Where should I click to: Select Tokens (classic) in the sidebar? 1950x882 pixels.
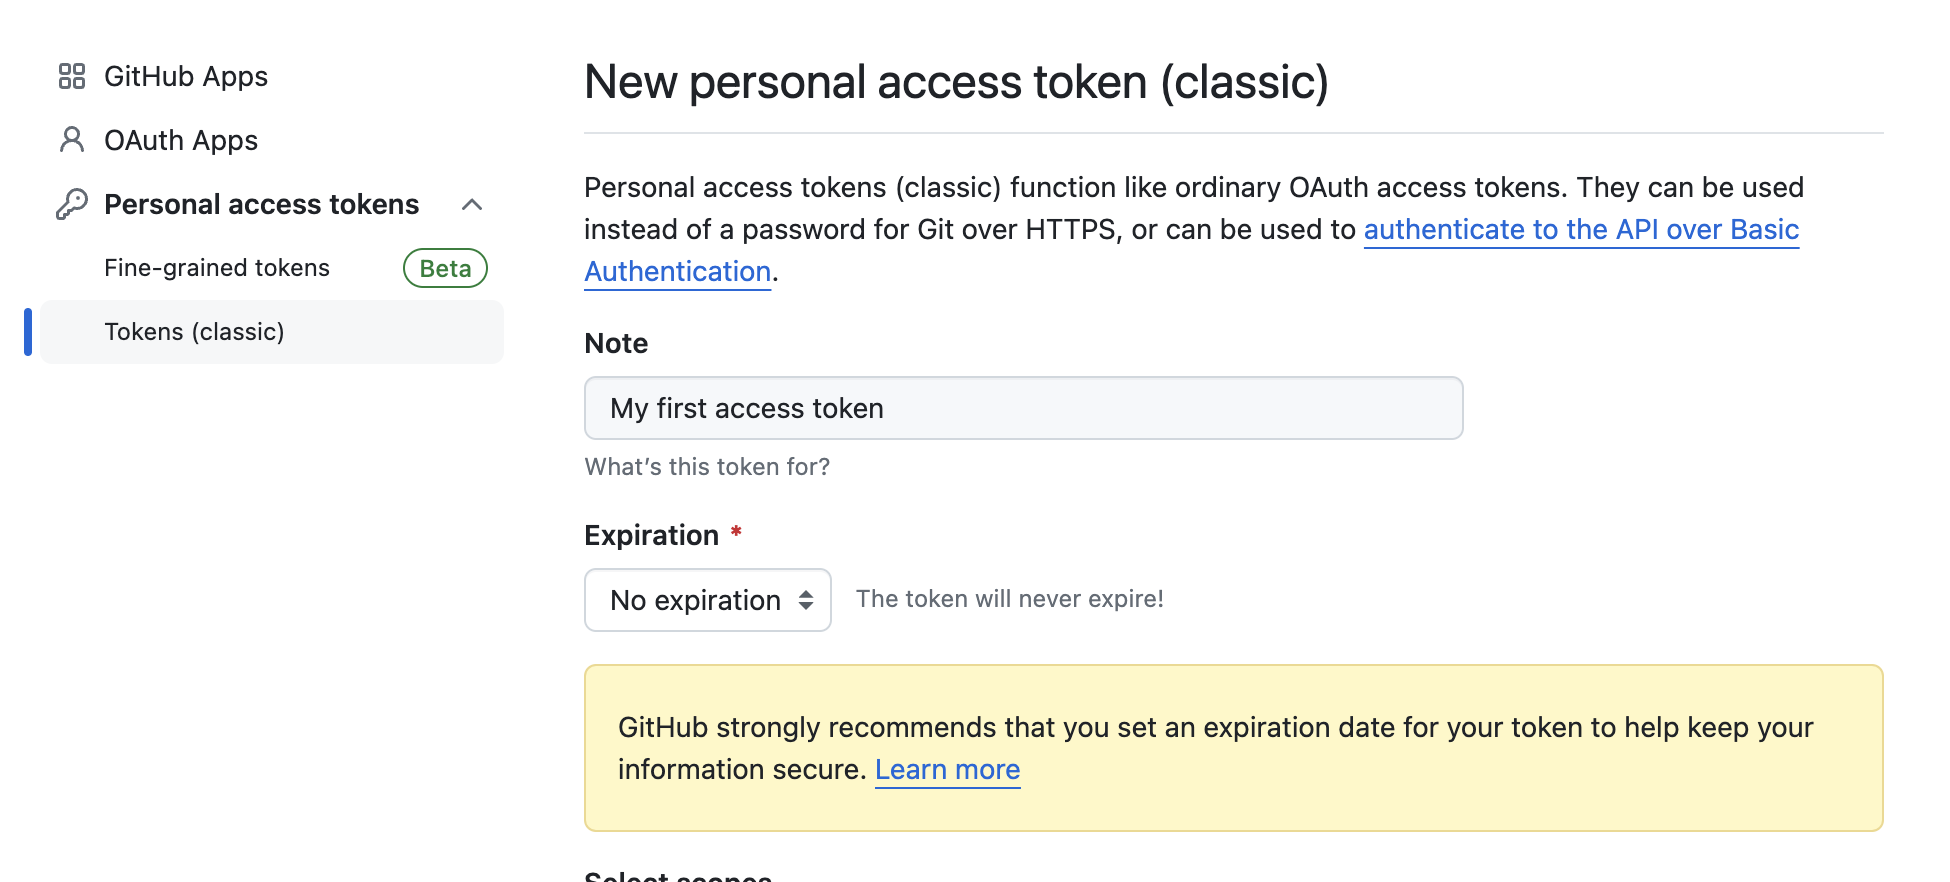pos(194,332)
